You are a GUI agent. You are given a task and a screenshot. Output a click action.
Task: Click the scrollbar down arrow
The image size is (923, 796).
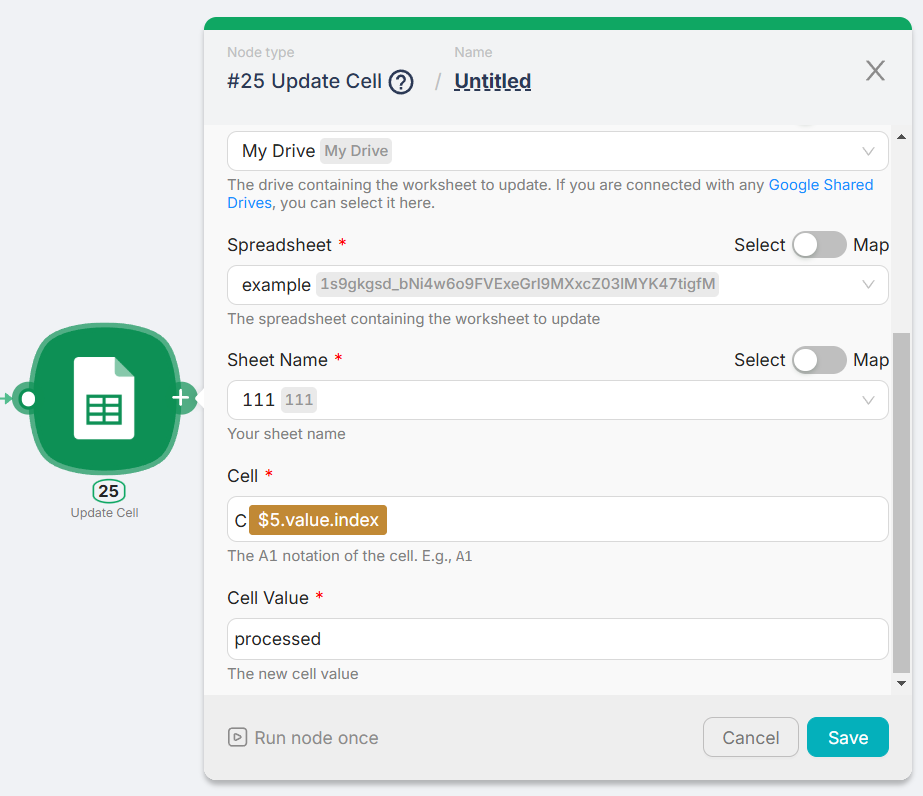click(x=901, y=683)
